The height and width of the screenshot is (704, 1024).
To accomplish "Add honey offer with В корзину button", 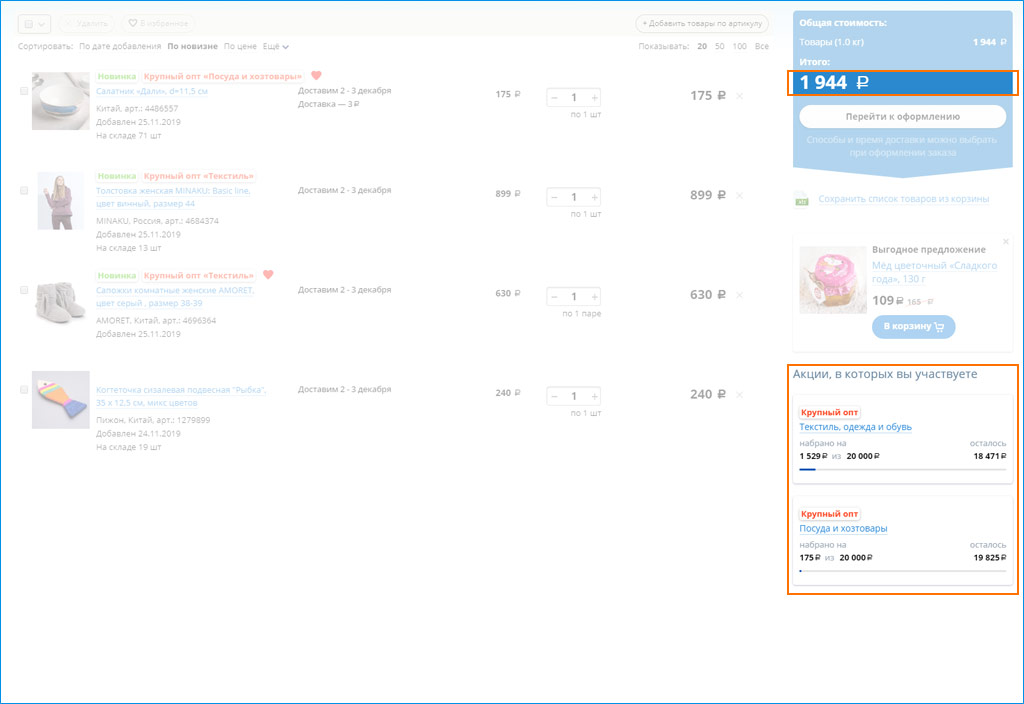I will click(x=913, y=327).
